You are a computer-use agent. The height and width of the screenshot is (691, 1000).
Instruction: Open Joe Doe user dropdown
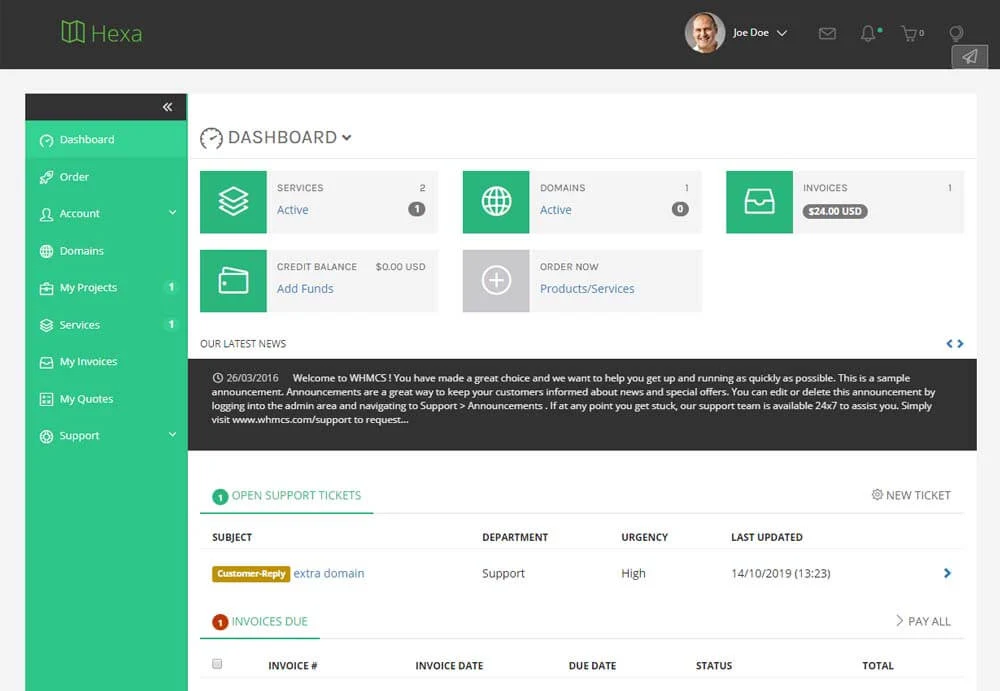click(760, 33)
